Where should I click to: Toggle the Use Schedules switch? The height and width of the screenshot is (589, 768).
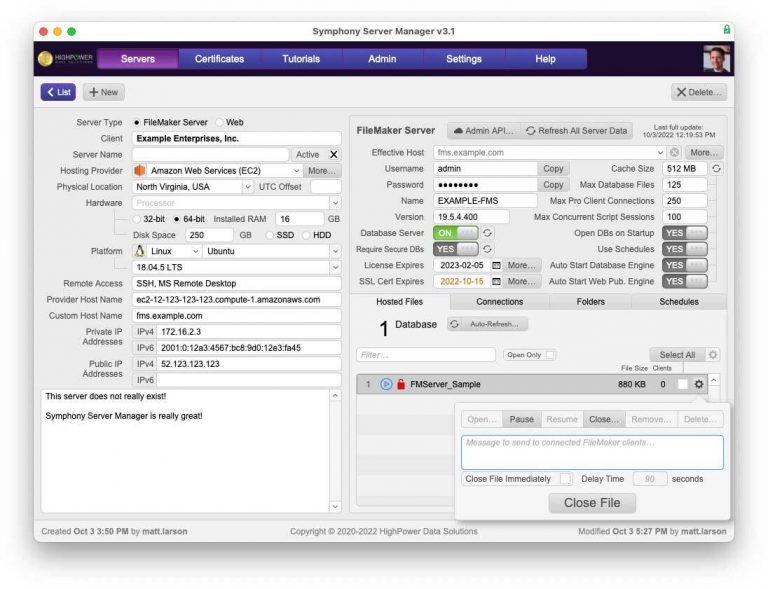tap(685, 249)
